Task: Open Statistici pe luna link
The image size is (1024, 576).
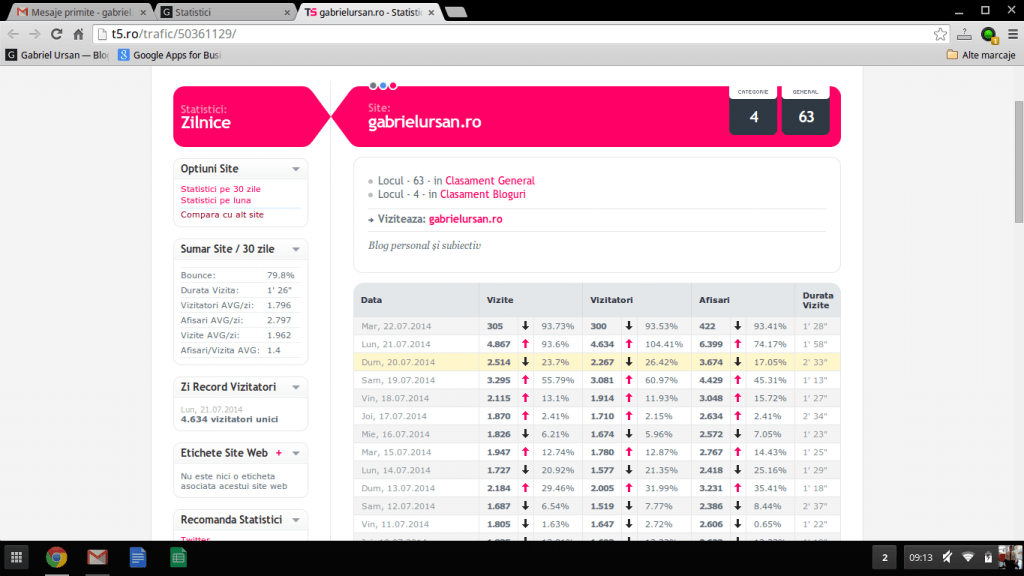Action: point(216,200)
